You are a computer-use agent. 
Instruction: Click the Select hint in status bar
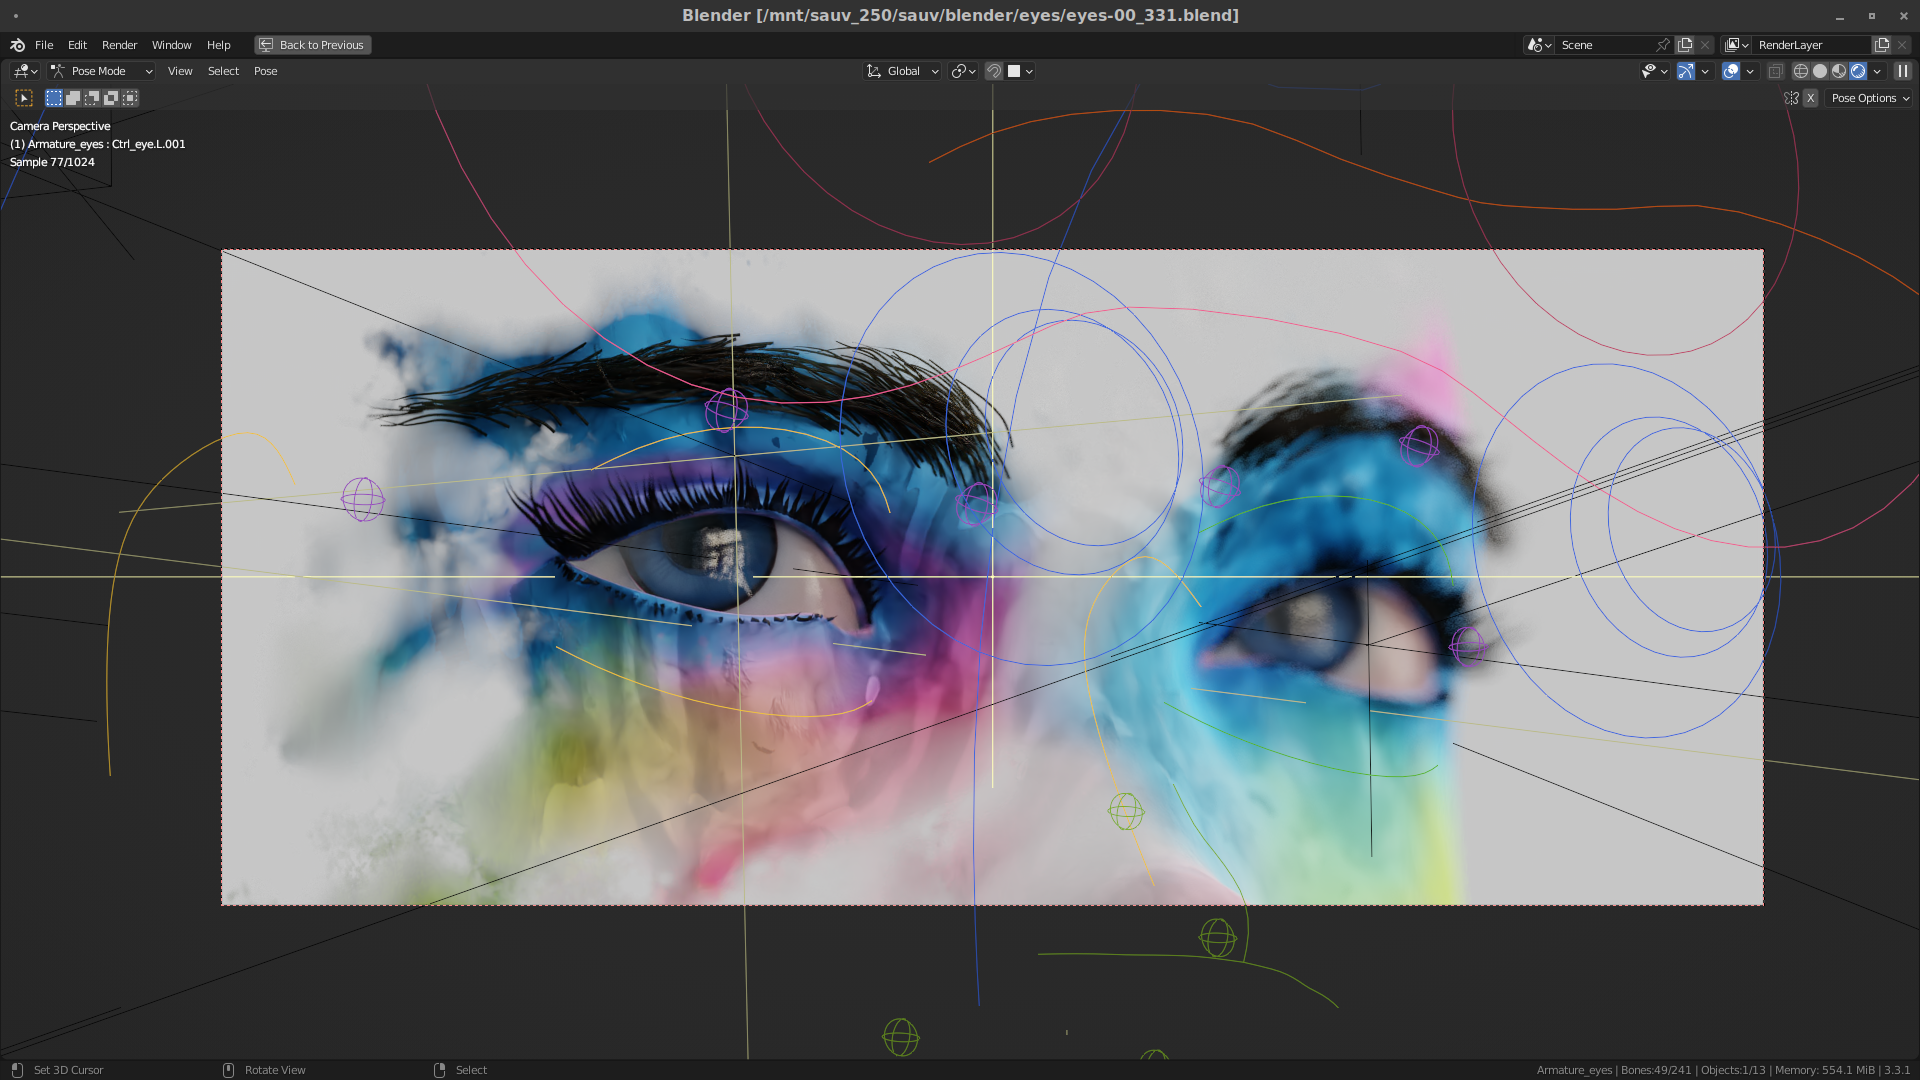pos(471,1070)
